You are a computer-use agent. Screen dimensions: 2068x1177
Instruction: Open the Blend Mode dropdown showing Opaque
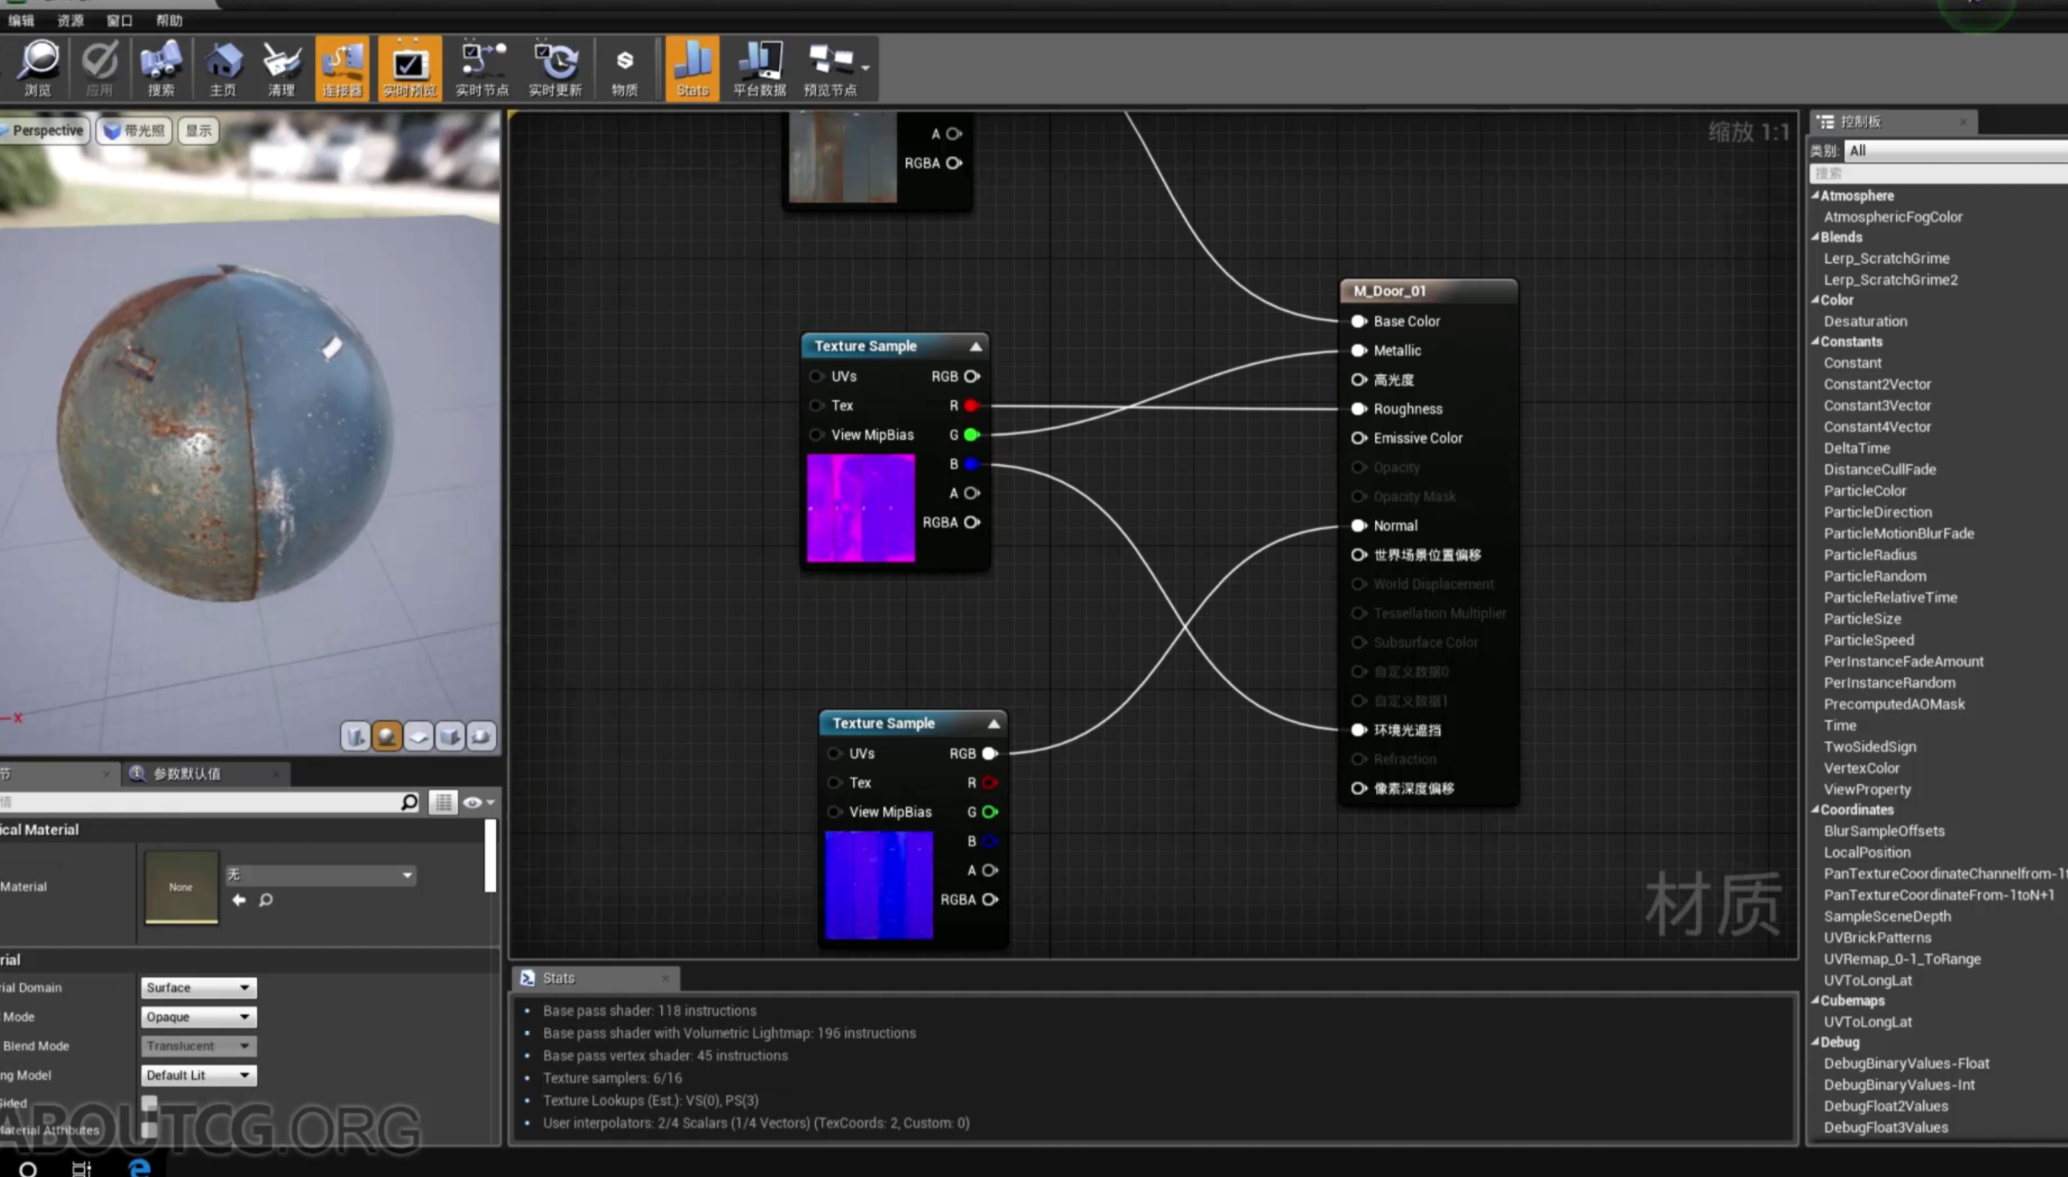[x=197, y=1016]
